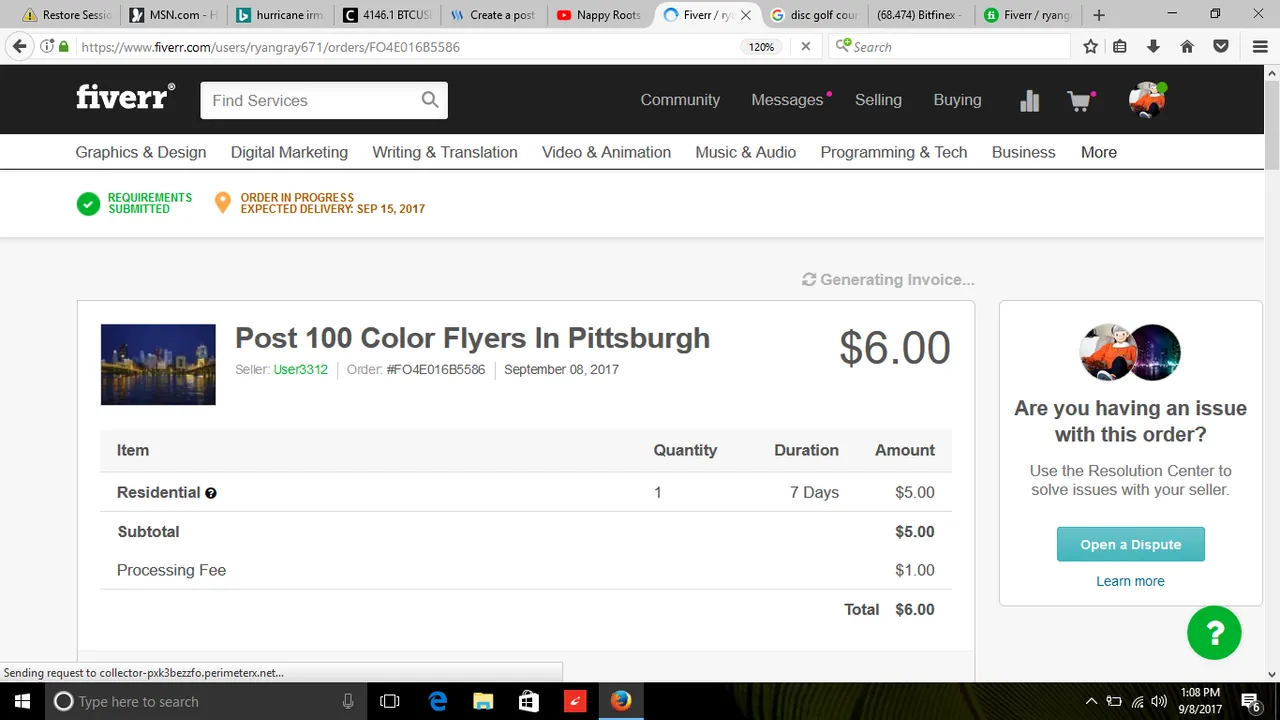Switch to the MSN.com tab
1280x720 pixels.
pos(174,15)
